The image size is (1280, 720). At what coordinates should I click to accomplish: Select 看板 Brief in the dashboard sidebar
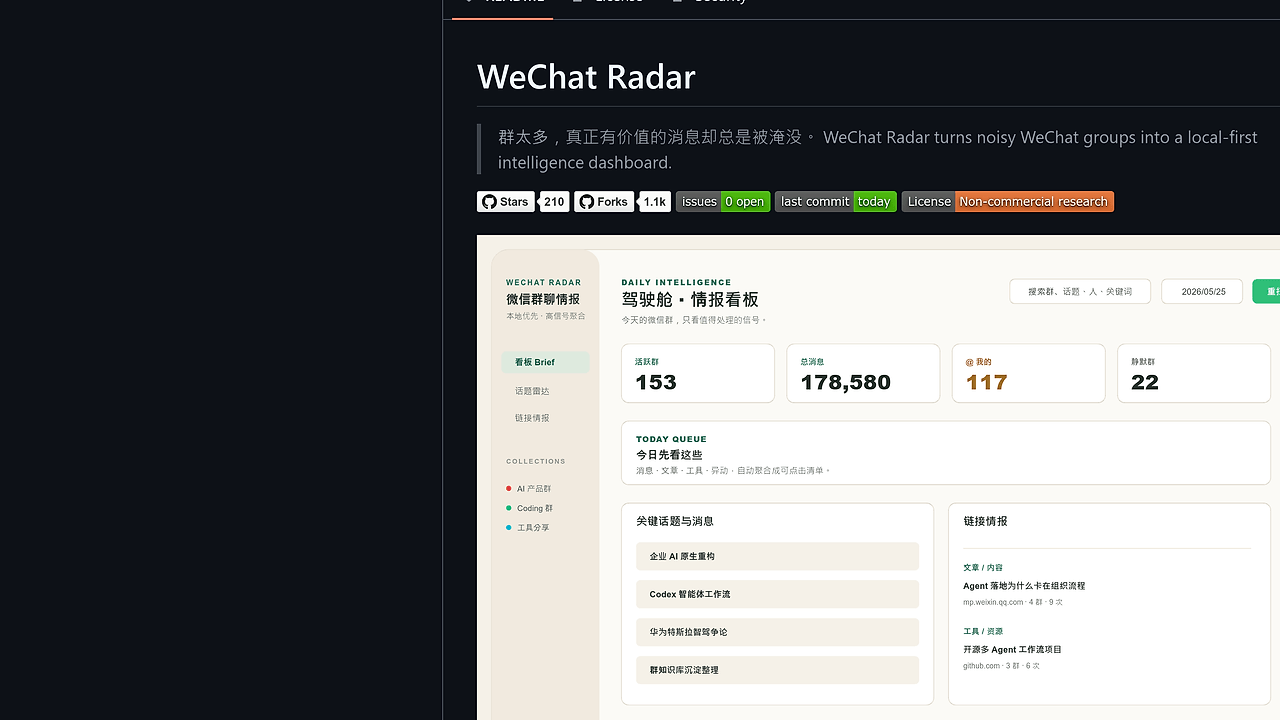[545, 362]
